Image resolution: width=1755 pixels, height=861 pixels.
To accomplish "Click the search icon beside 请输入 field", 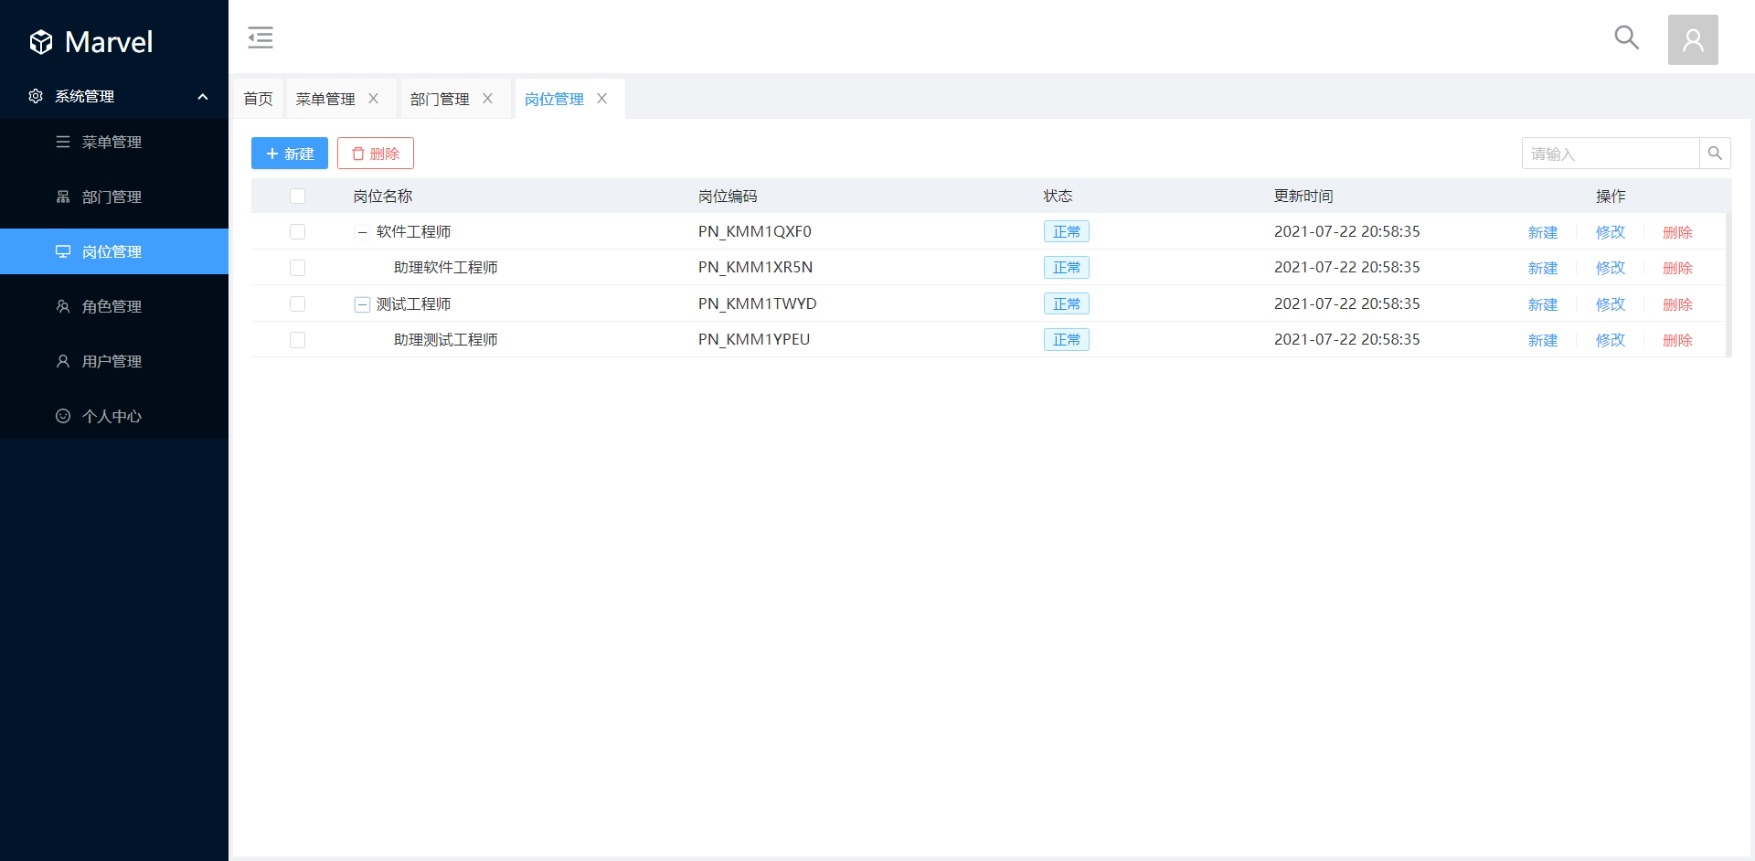I will 1715,153.
